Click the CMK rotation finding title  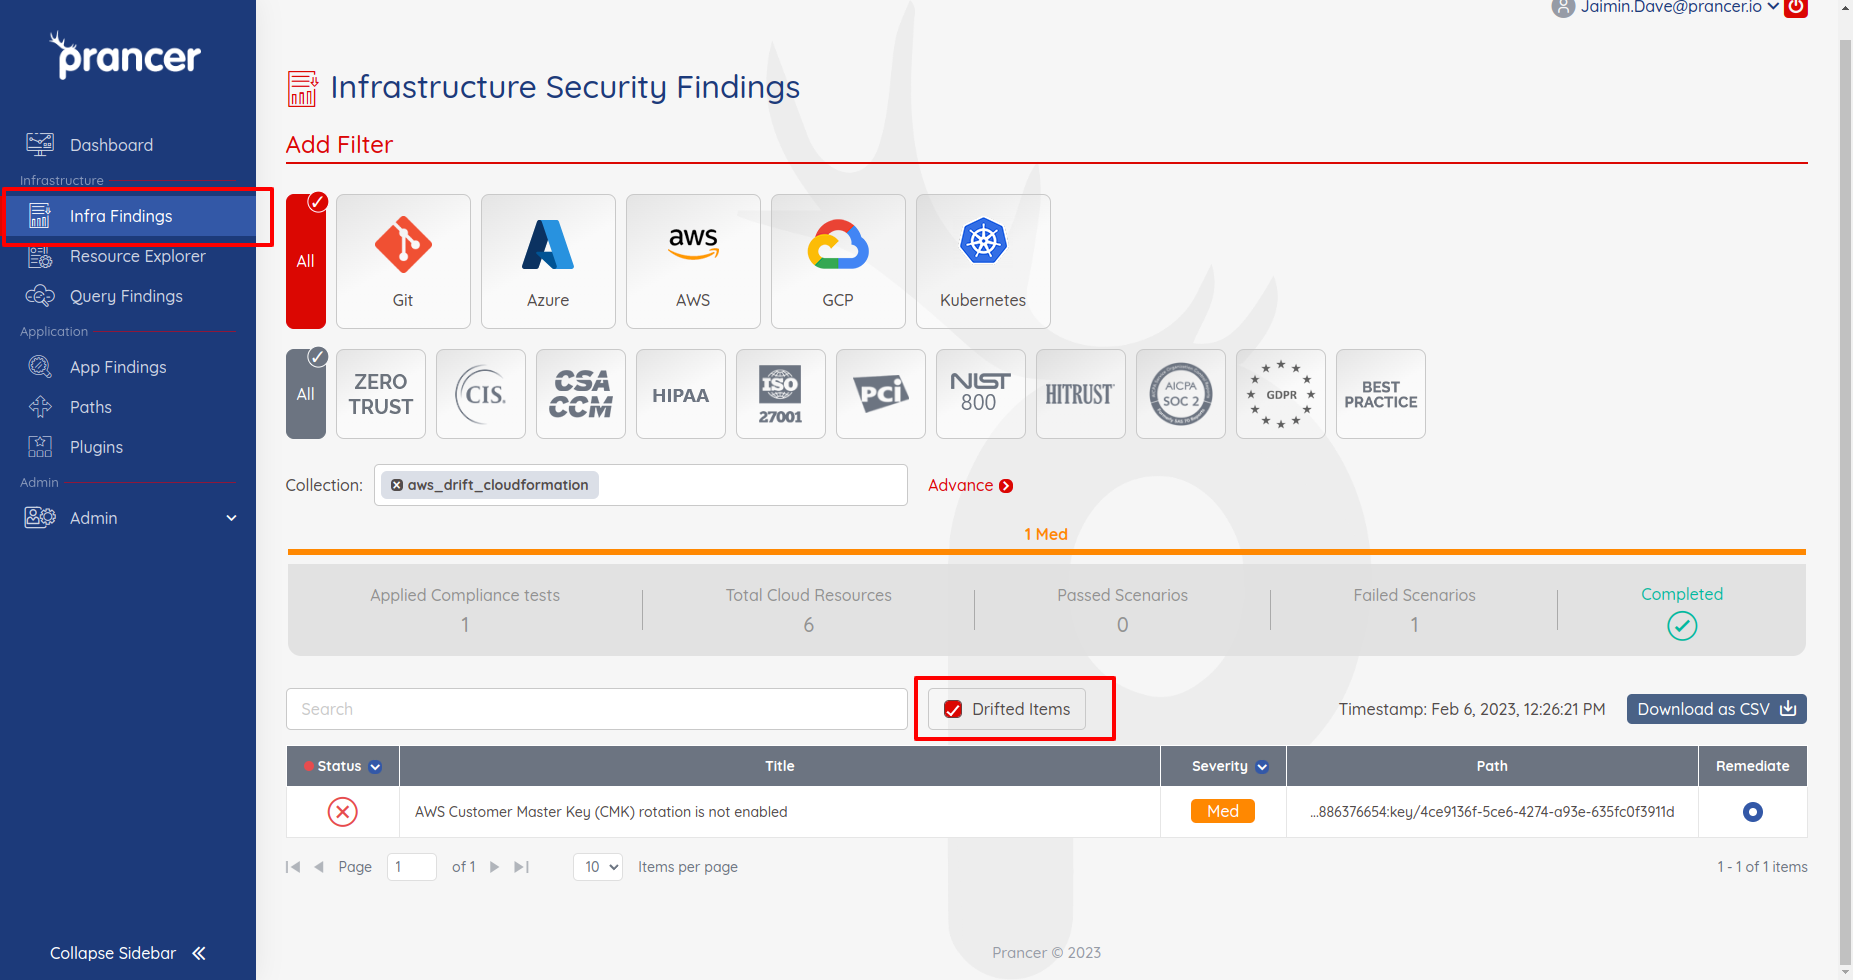click(x=601, y=812)
